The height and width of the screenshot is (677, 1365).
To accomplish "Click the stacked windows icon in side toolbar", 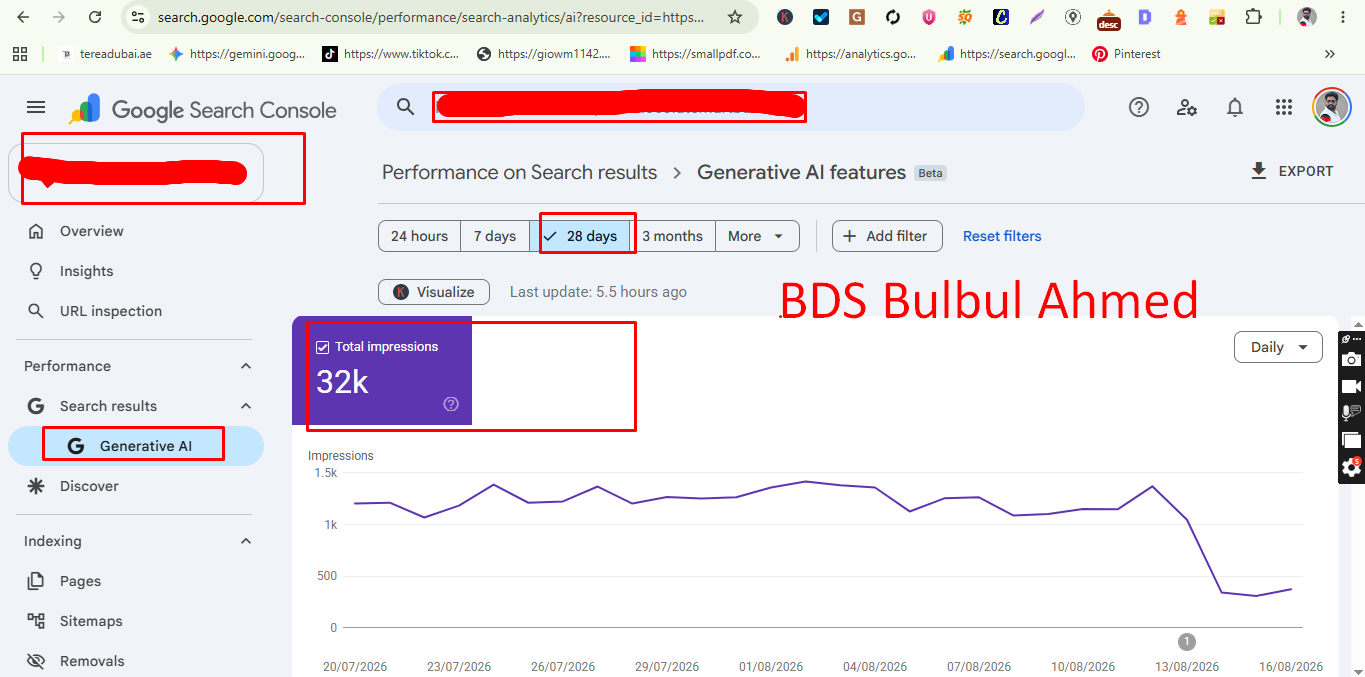I will [x=1351, y=440].
